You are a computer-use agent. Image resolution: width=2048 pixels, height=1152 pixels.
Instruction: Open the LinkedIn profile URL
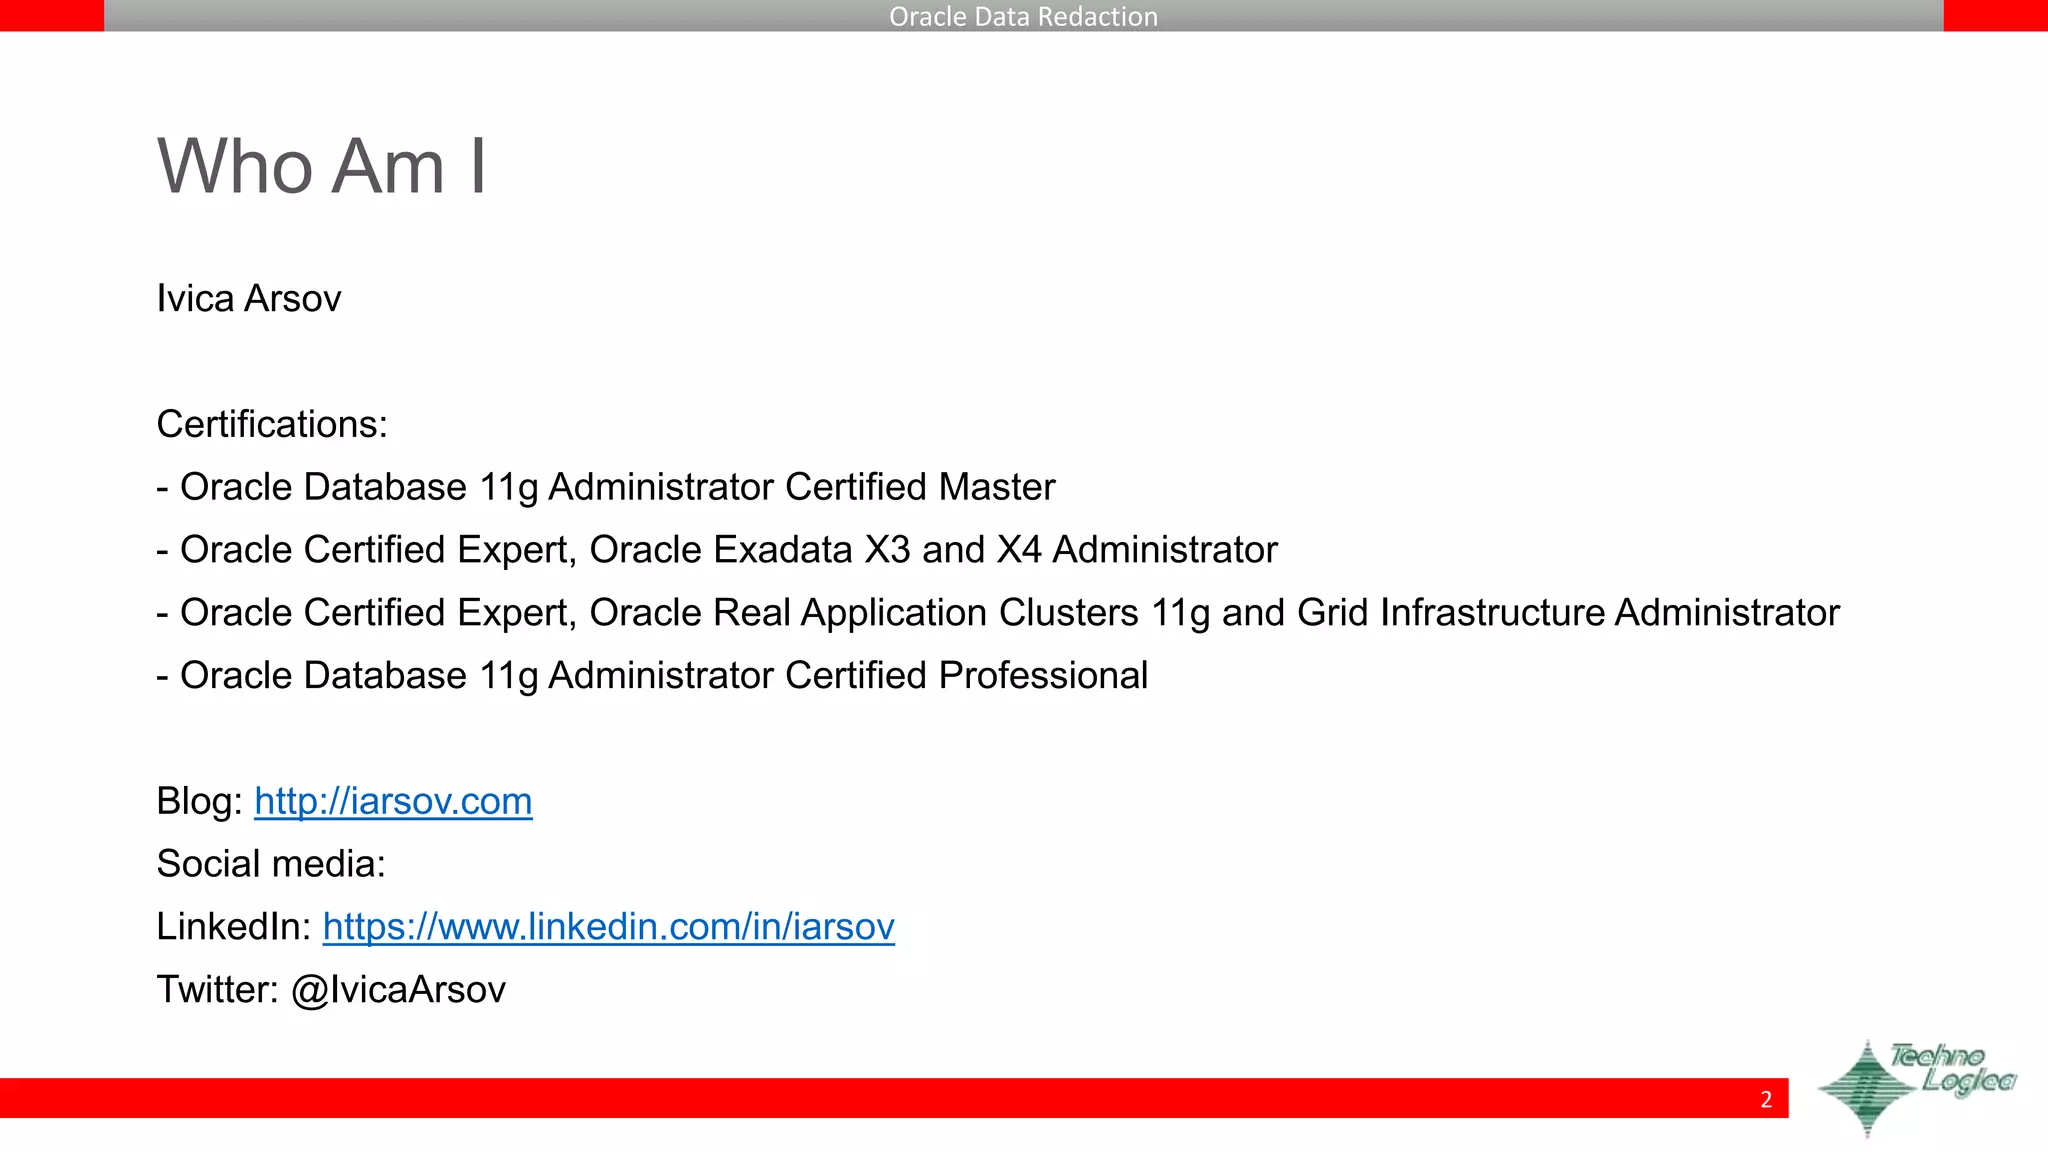tap(608, 927)
